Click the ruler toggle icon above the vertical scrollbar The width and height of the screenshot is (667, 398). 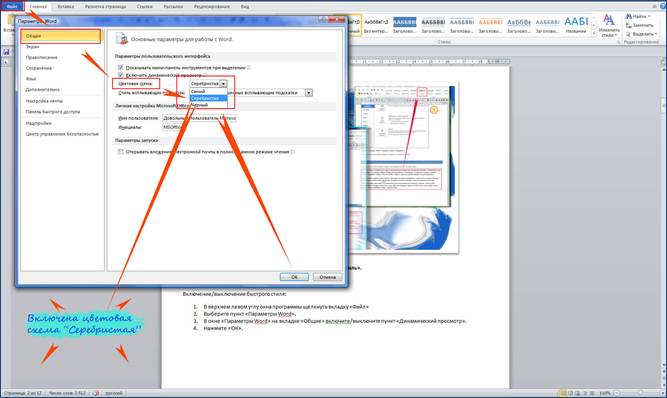(664, 62)
